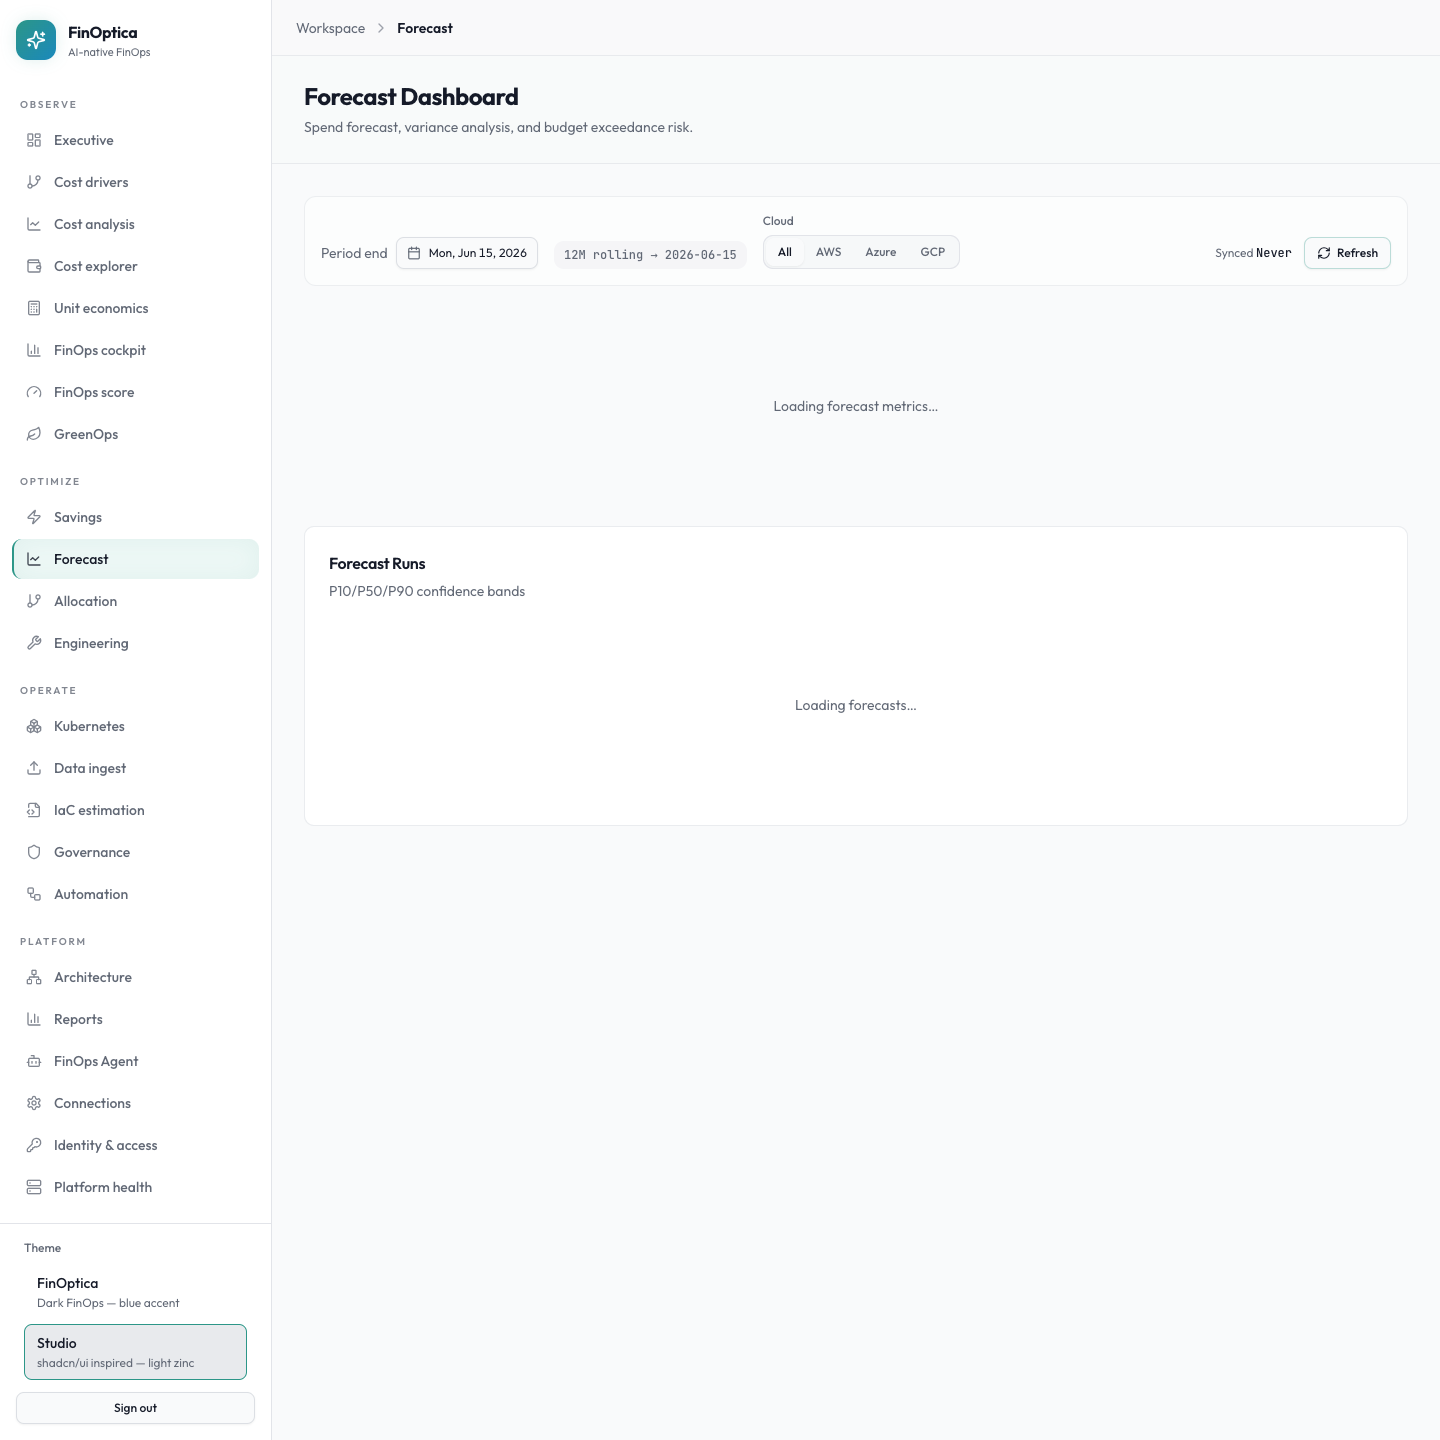The image size is (1440, 1440).
Task: Click the GreenOps leaf icon
Action: point(34,434)
